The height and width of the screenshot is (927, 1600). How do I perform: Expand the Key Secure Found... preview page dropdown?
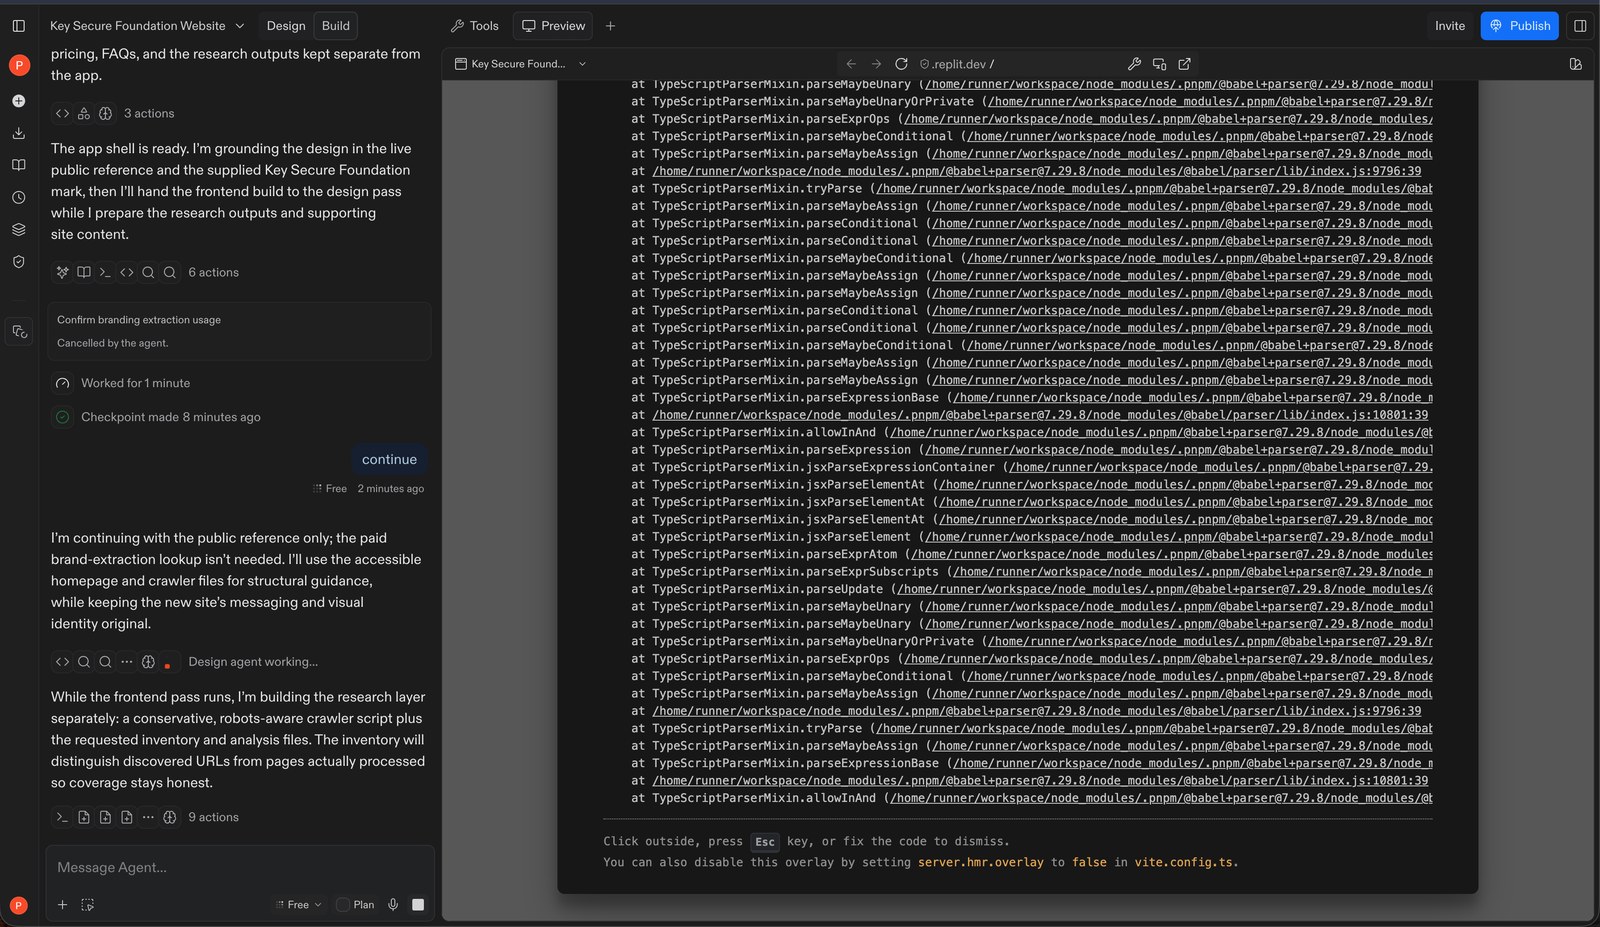coord(520,64)
